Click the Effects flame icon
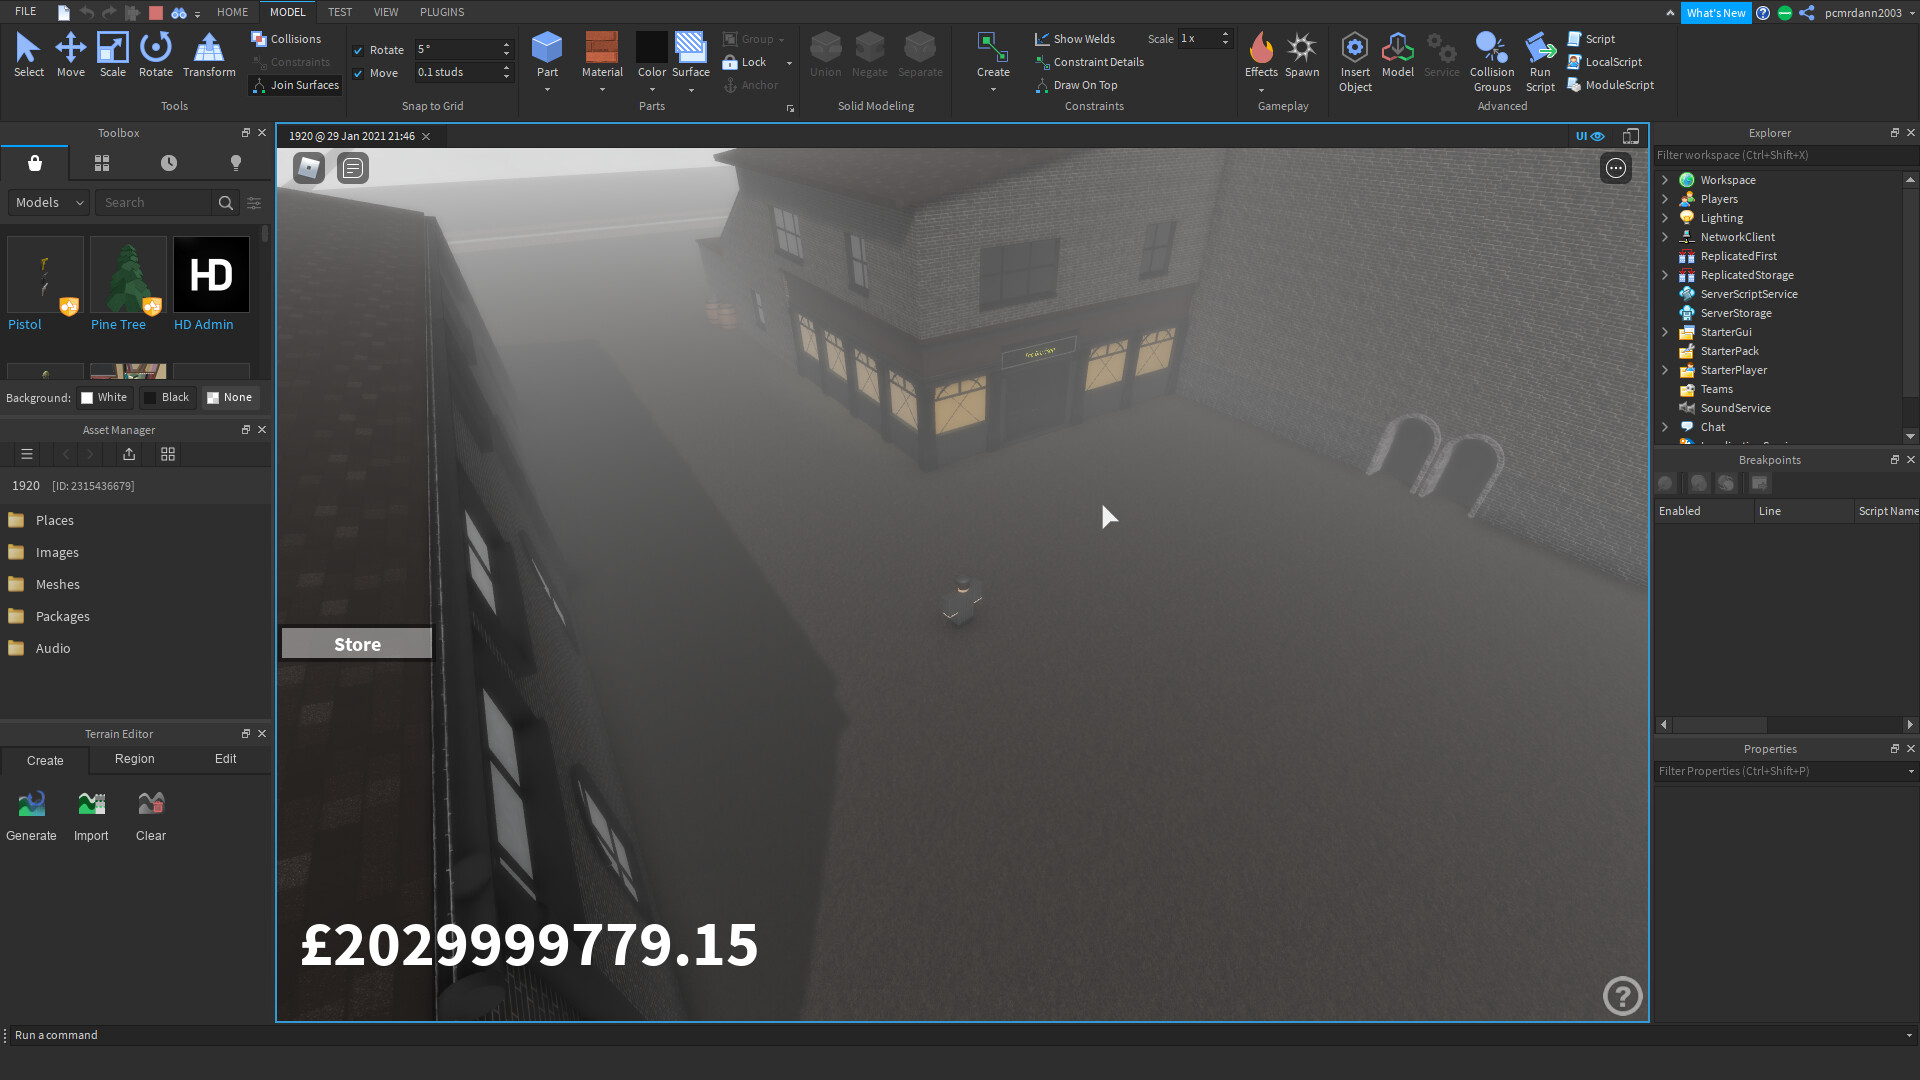This screenshot has height=1080, width=1920. pos(1261,50)
